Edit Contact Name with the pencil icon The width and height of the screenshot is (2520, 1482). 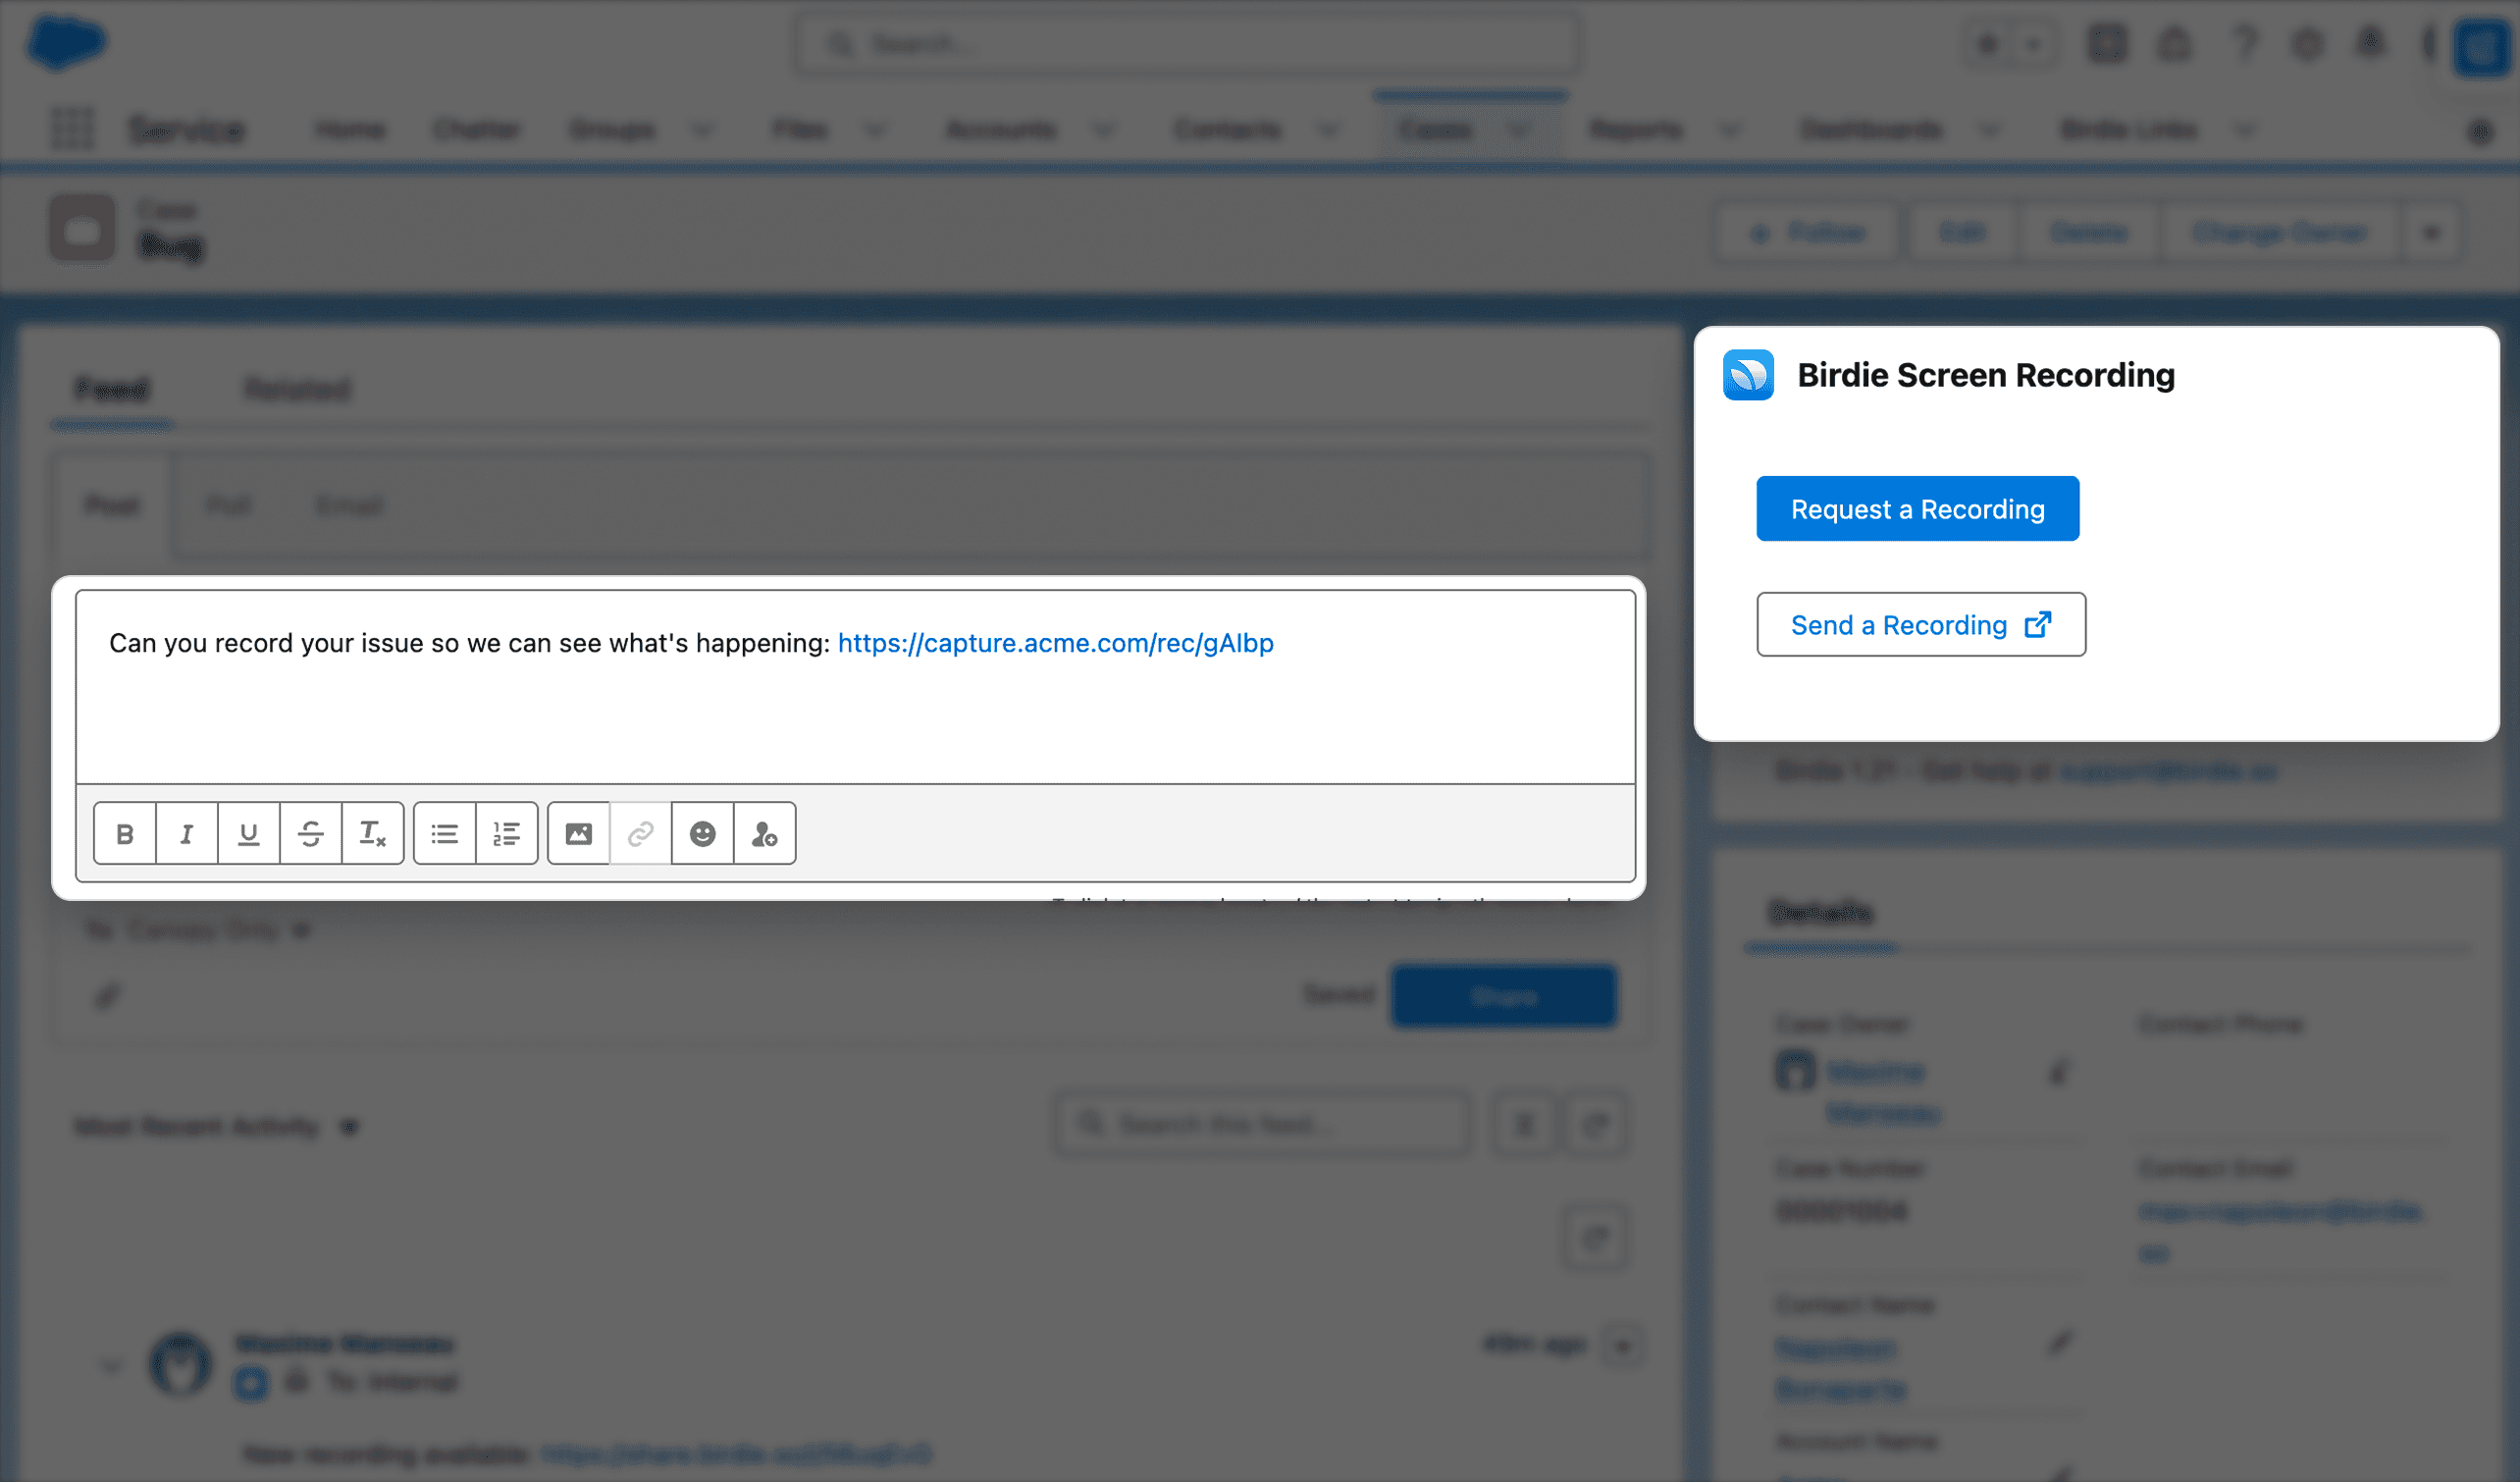(2058, 1342)
